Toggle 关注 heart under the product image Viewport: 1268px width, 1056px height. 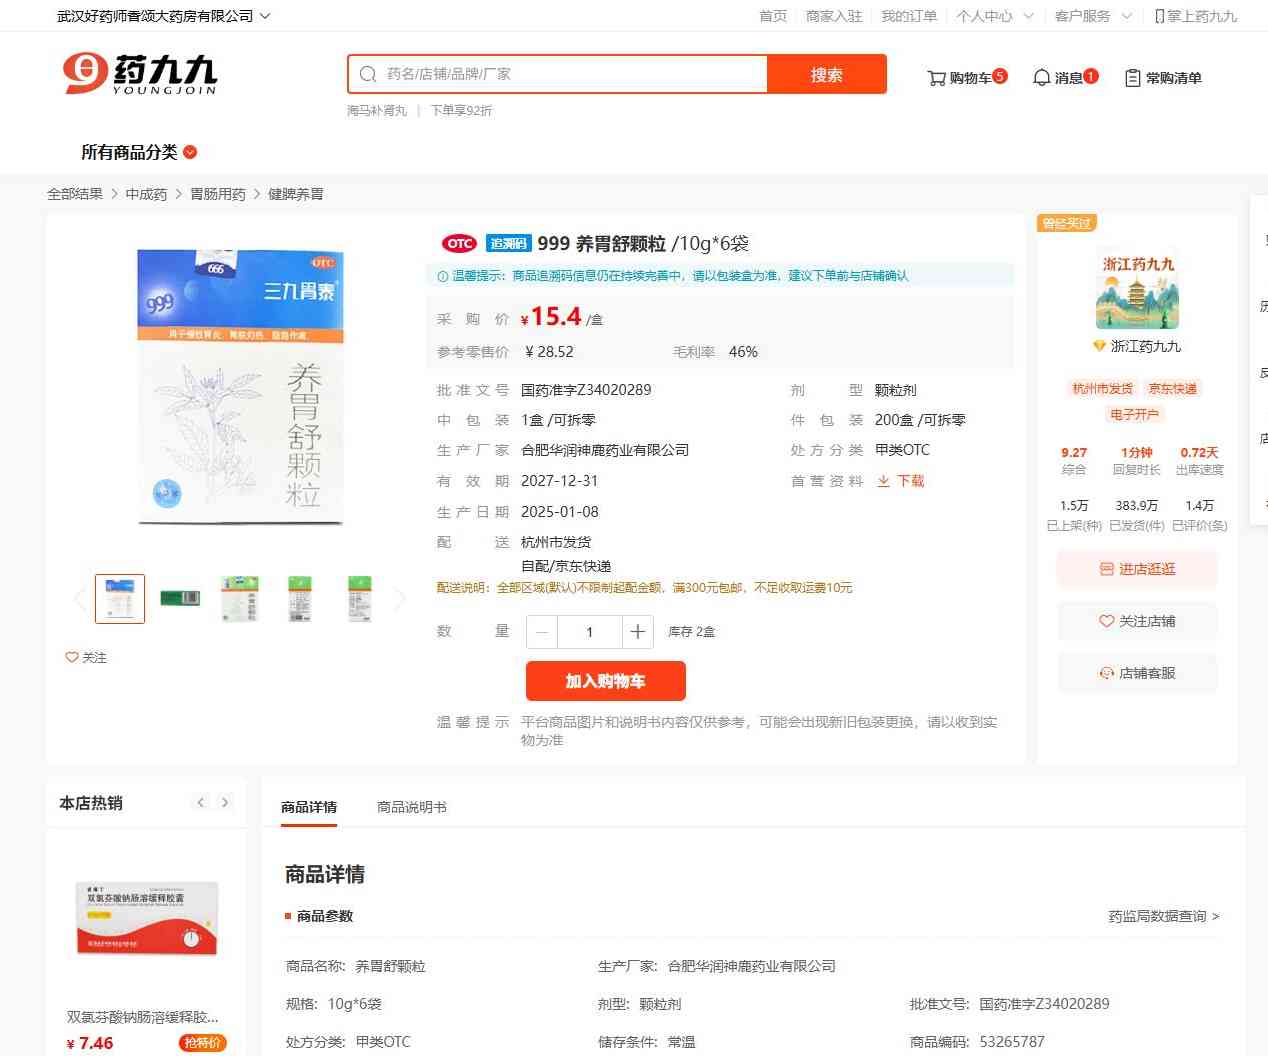[72, 657]
